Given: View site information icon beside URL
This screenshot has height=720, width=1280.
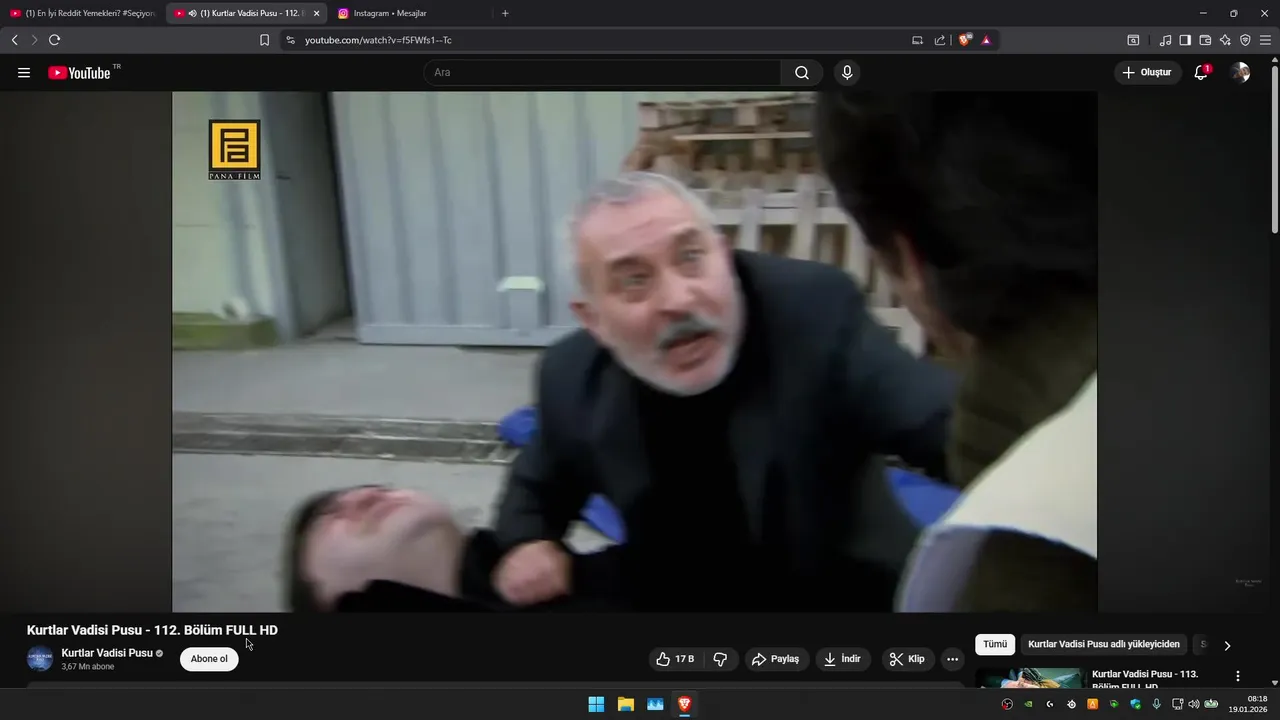Looking at the screenshot, I should [290, 40].
